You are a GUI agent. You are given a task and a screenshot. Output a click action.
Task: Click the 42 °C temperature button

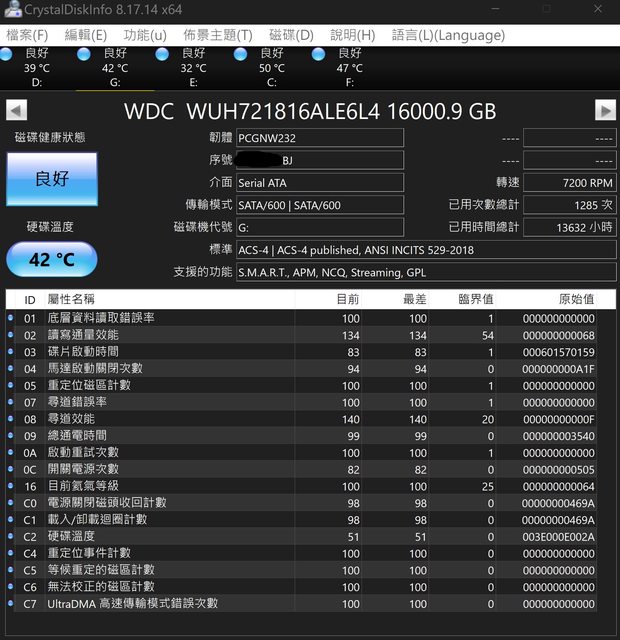coord(52,260)
